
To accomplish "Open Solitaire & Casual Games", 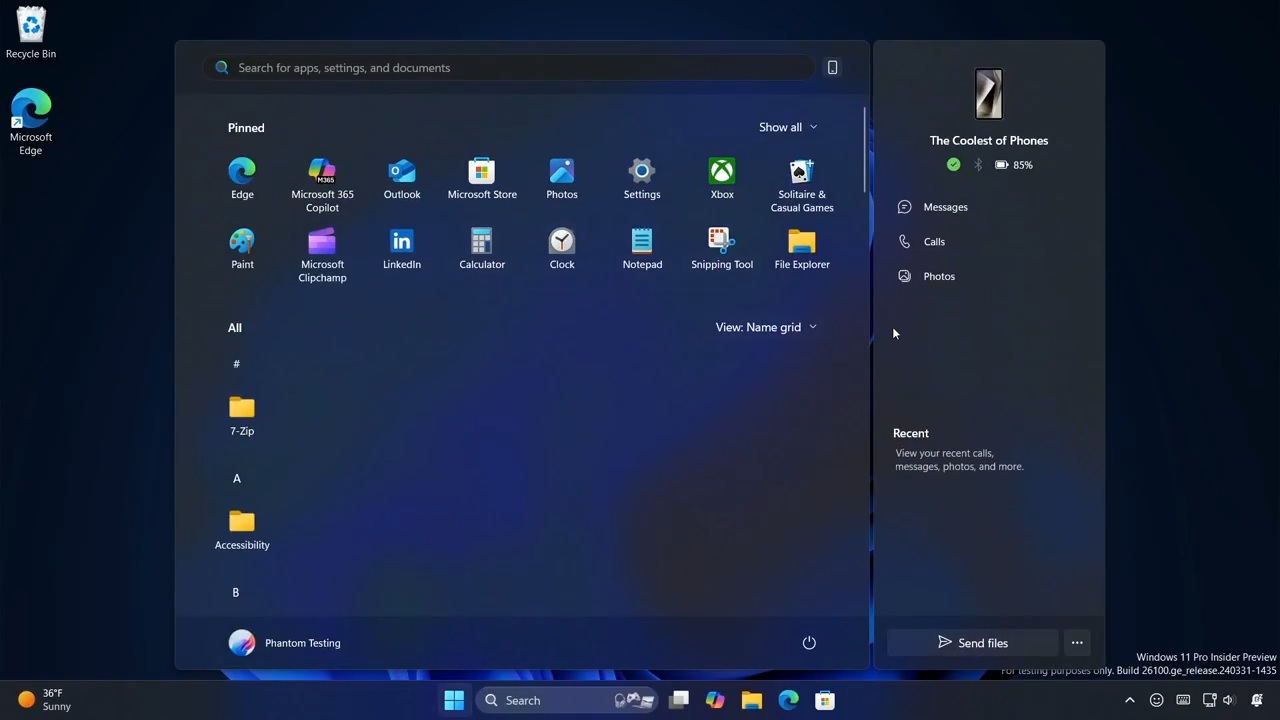I will click(x=802, y=186).
